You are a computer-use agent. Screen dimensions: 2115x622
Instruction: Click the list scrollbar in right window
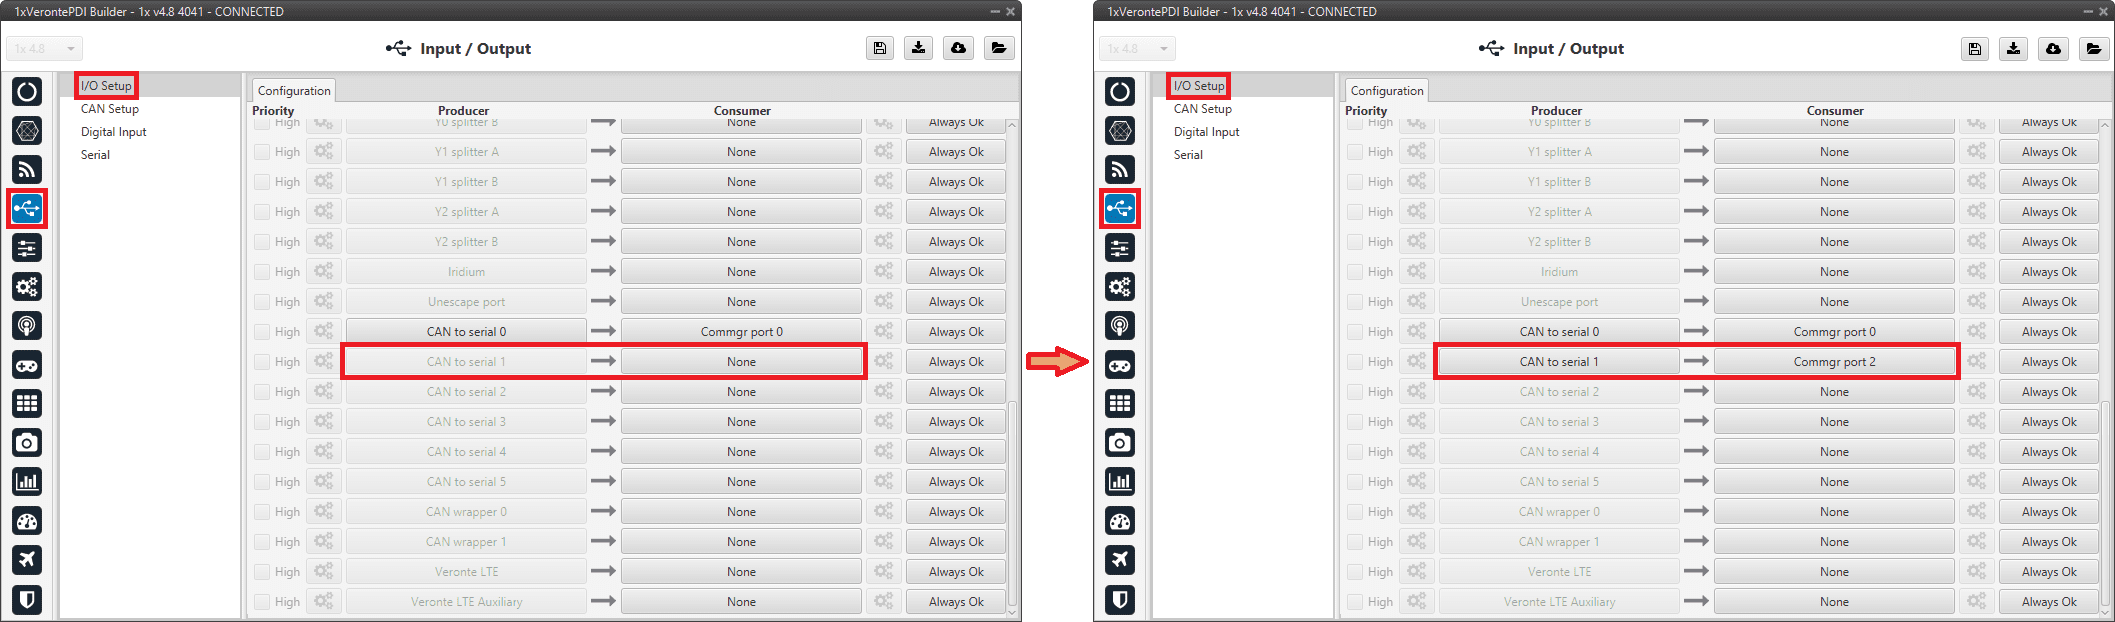[x=2105, y=502]
